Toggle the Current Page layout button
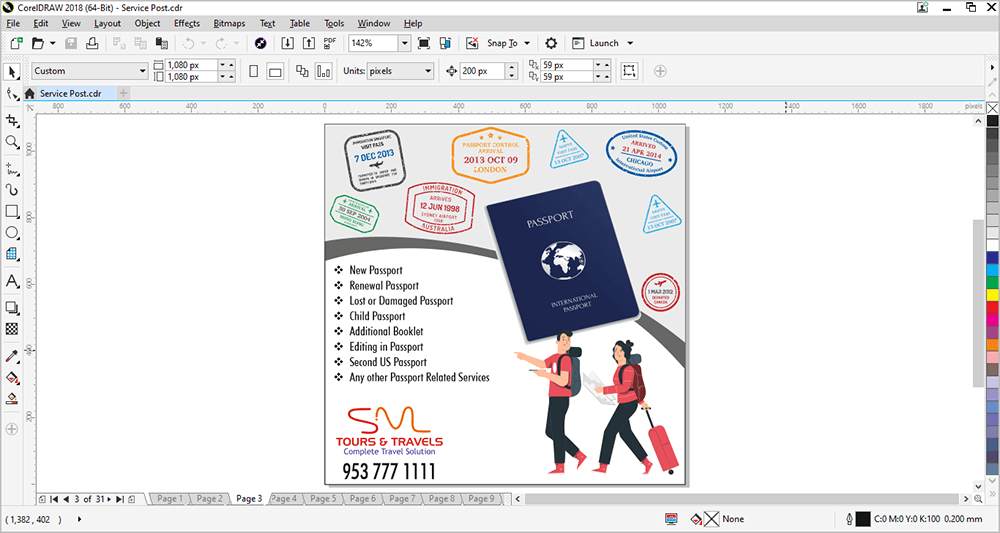Viewport: 1000px width, 533px height. 324,71
